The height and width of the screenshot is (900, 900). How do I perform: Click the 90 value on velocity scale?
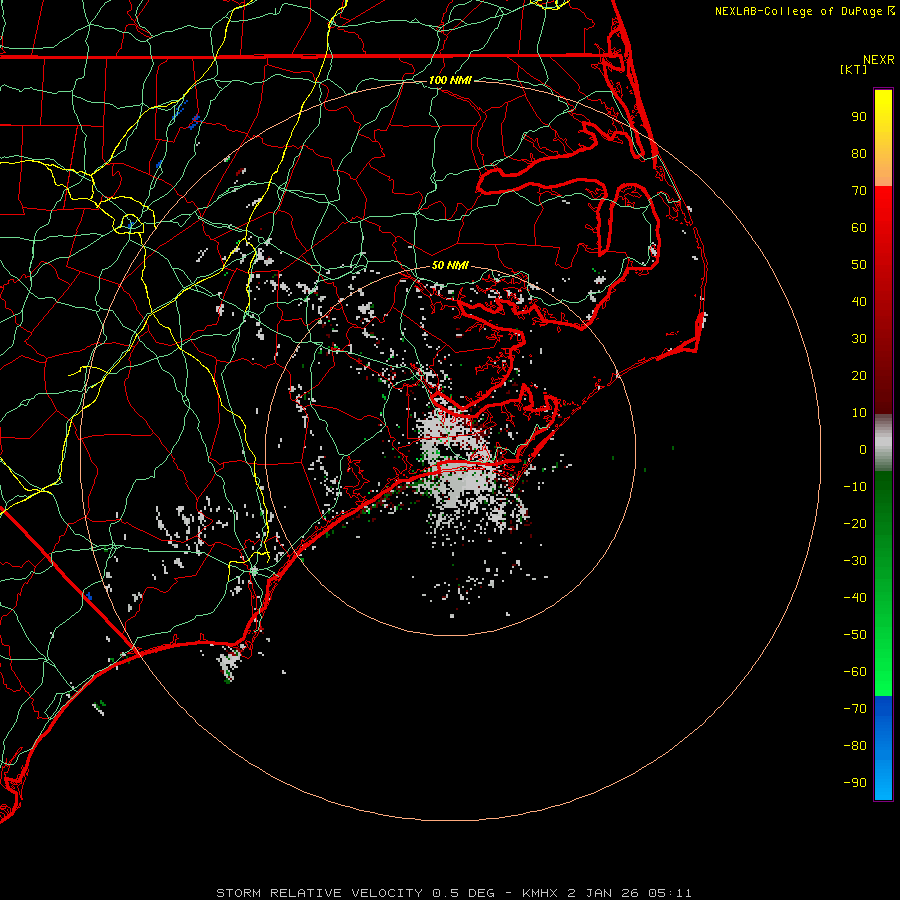[x=859, y=117]
